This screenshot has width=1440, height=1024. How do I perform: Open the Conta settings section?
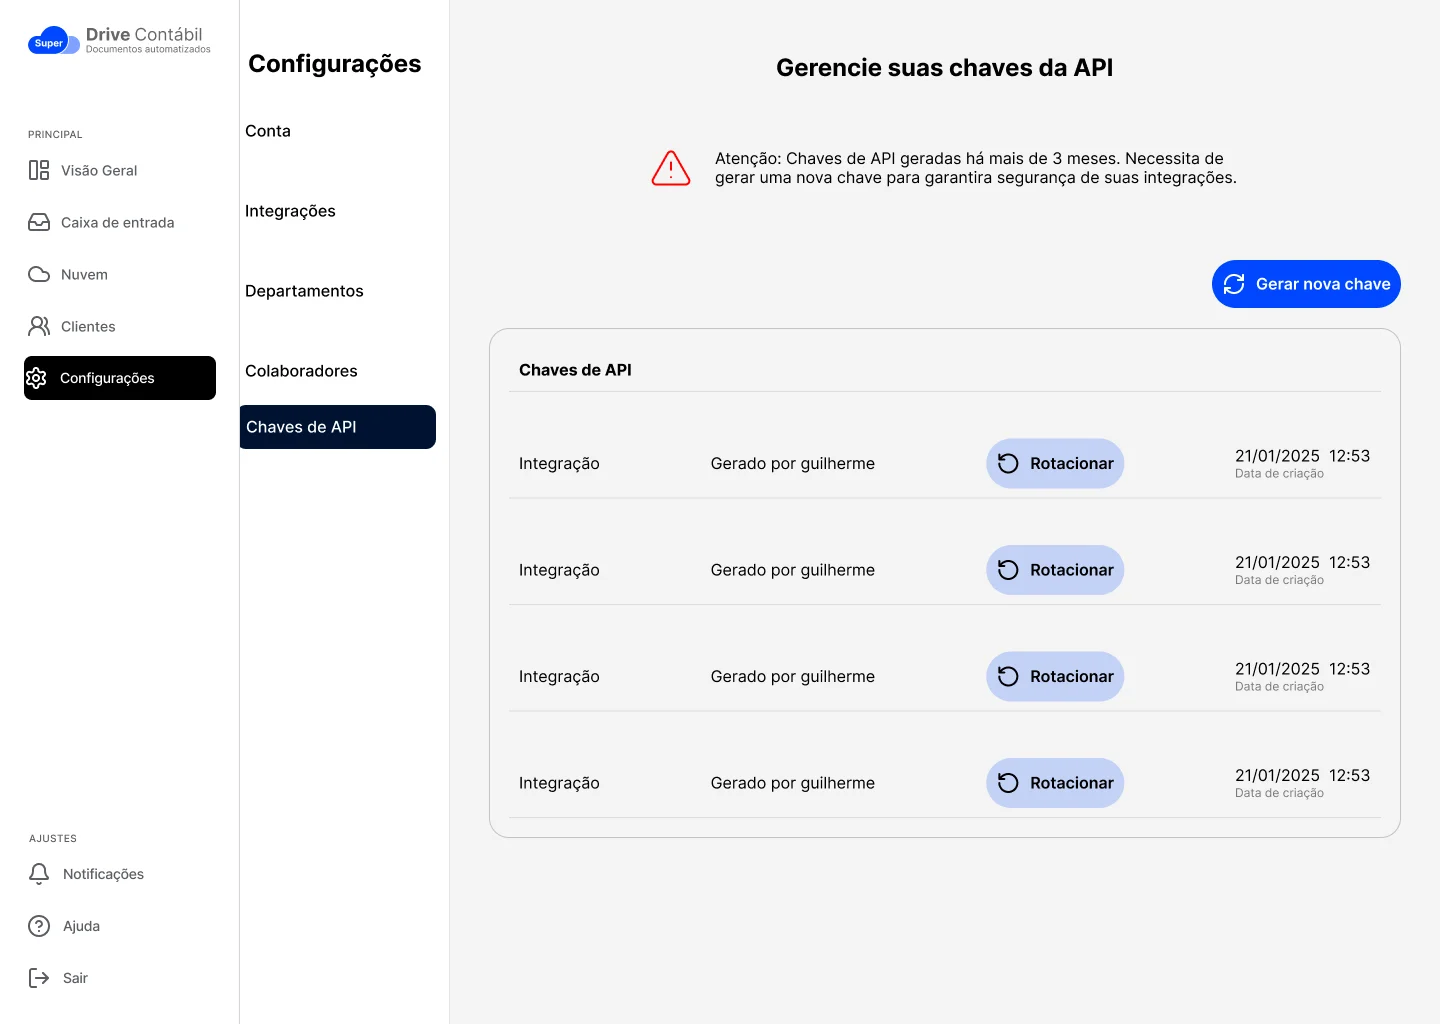tap(268, 131)
